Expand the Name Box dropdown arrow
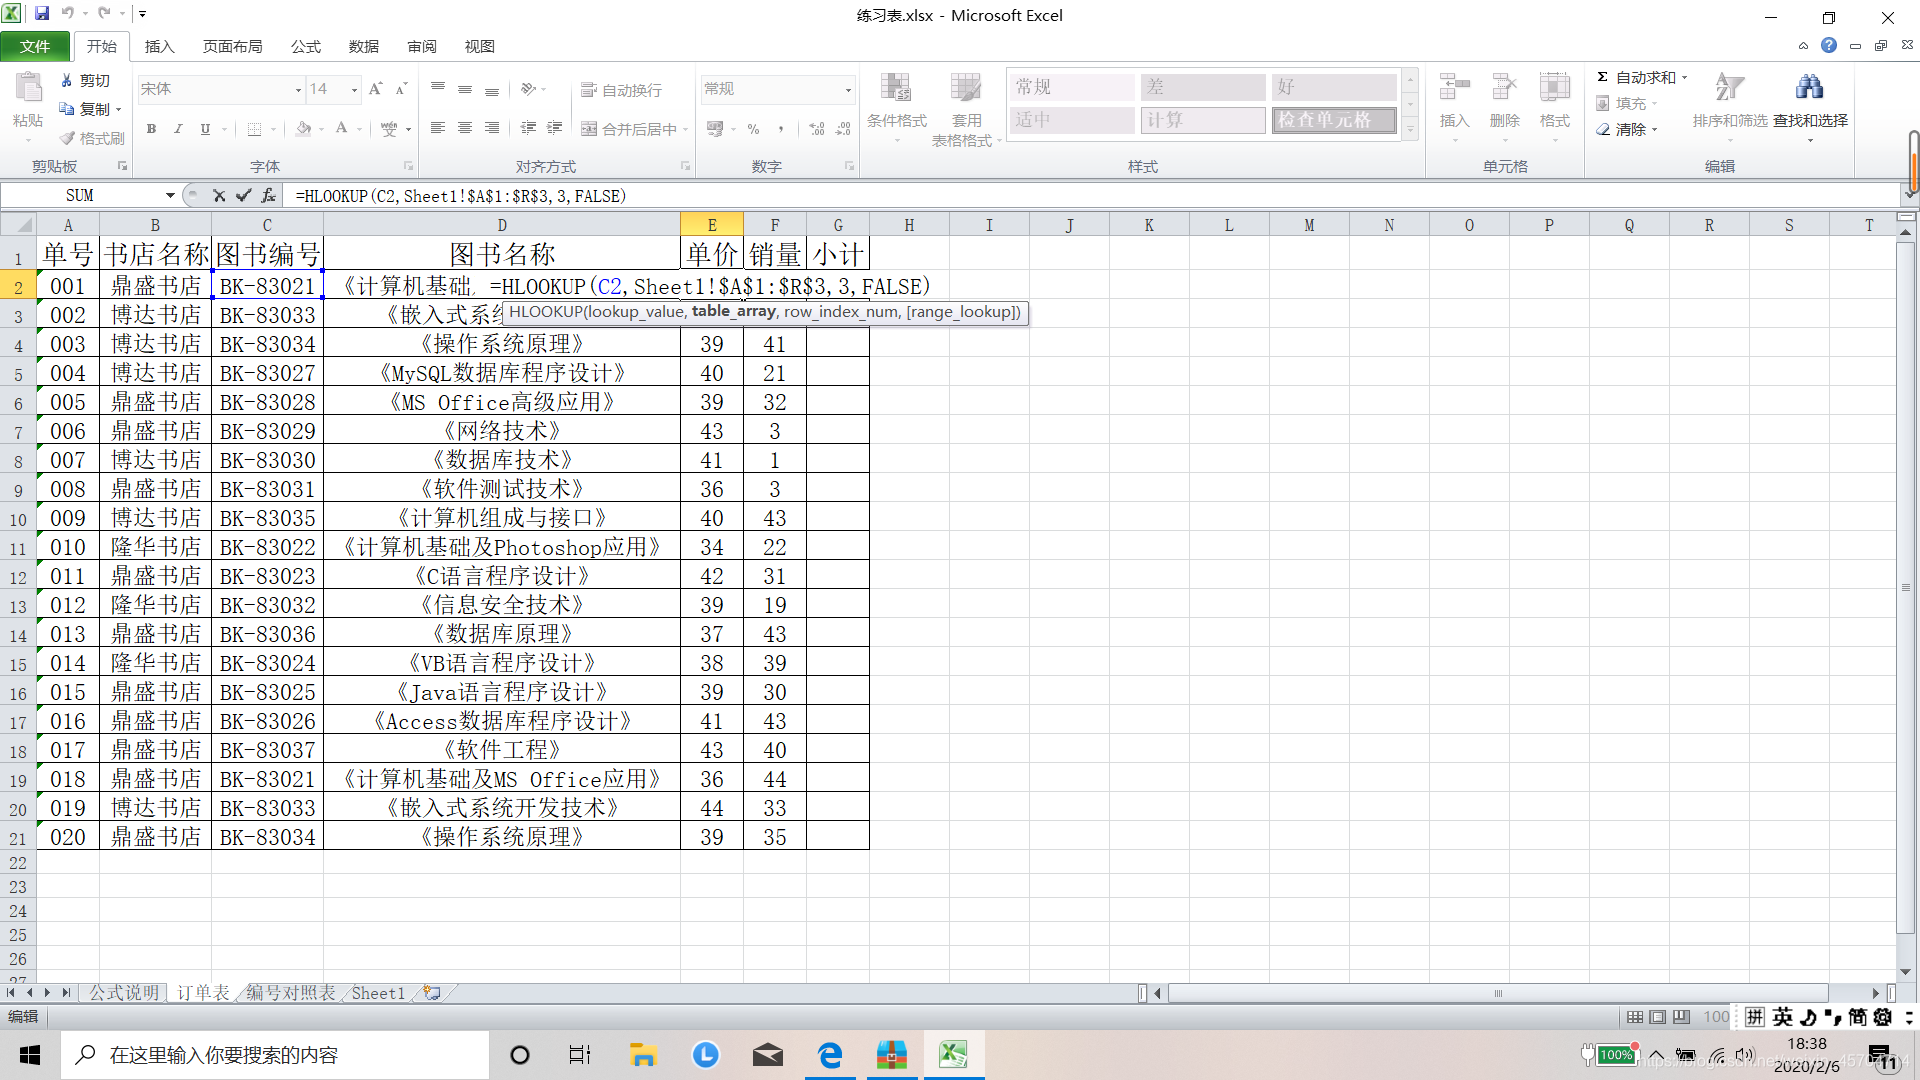This screenshot has height=1080, width=1920. tap(170, 196)
